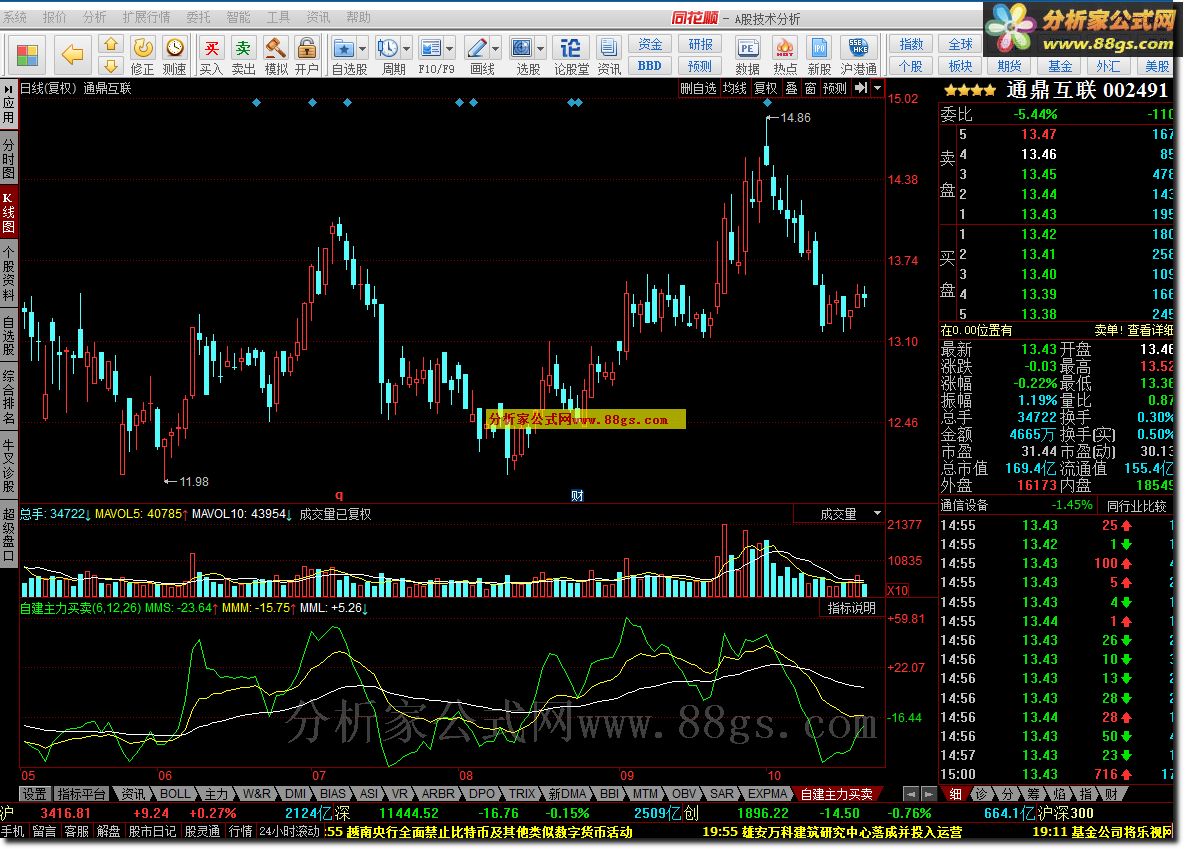This screenshot has height=849, width=1185.
Task: Open the 帮助 menu
Action: [x=358, y=17]
